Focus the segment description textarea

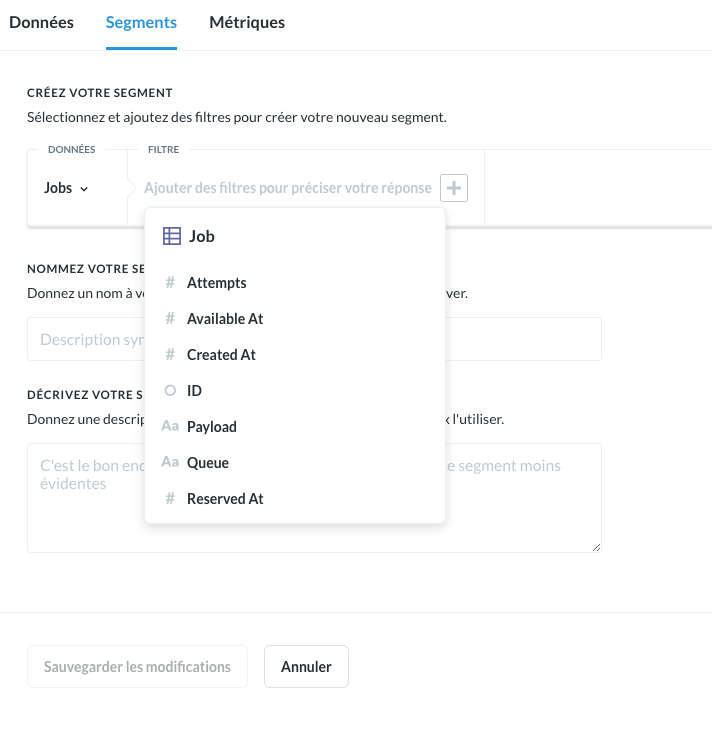point(314,498)
